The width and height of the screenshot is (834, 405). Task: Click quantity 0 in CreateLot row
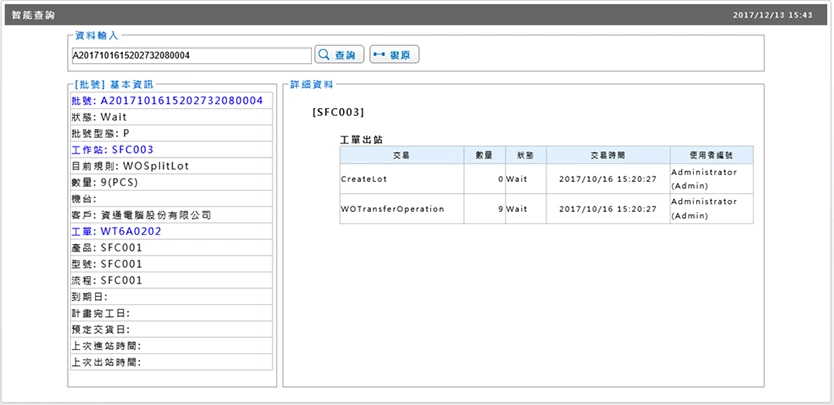(x=485, y=179)
